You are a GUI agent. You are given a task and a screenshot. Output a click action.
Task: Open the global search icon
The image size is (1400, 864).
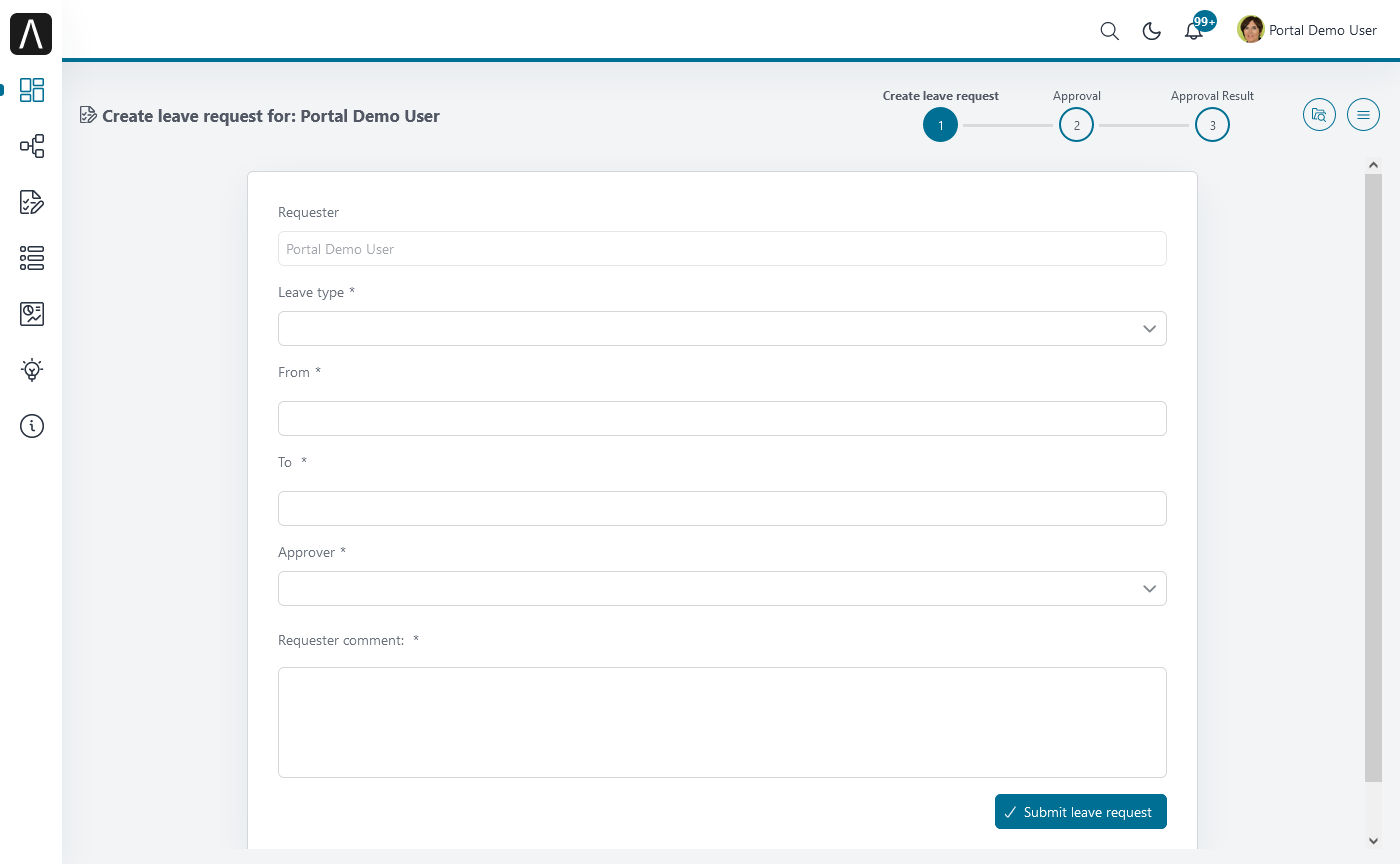pos(1109,31)
